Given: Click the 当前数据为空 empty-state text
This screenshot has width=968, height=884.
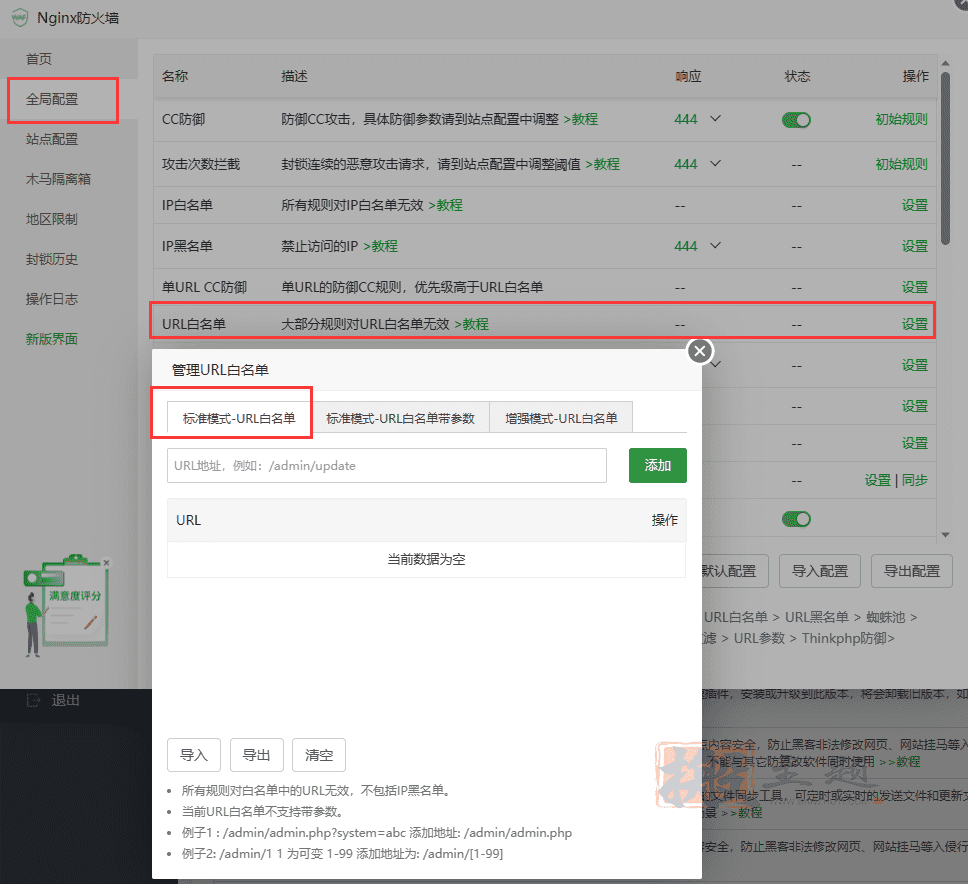Looking at the screenshot, I should 427,559.
